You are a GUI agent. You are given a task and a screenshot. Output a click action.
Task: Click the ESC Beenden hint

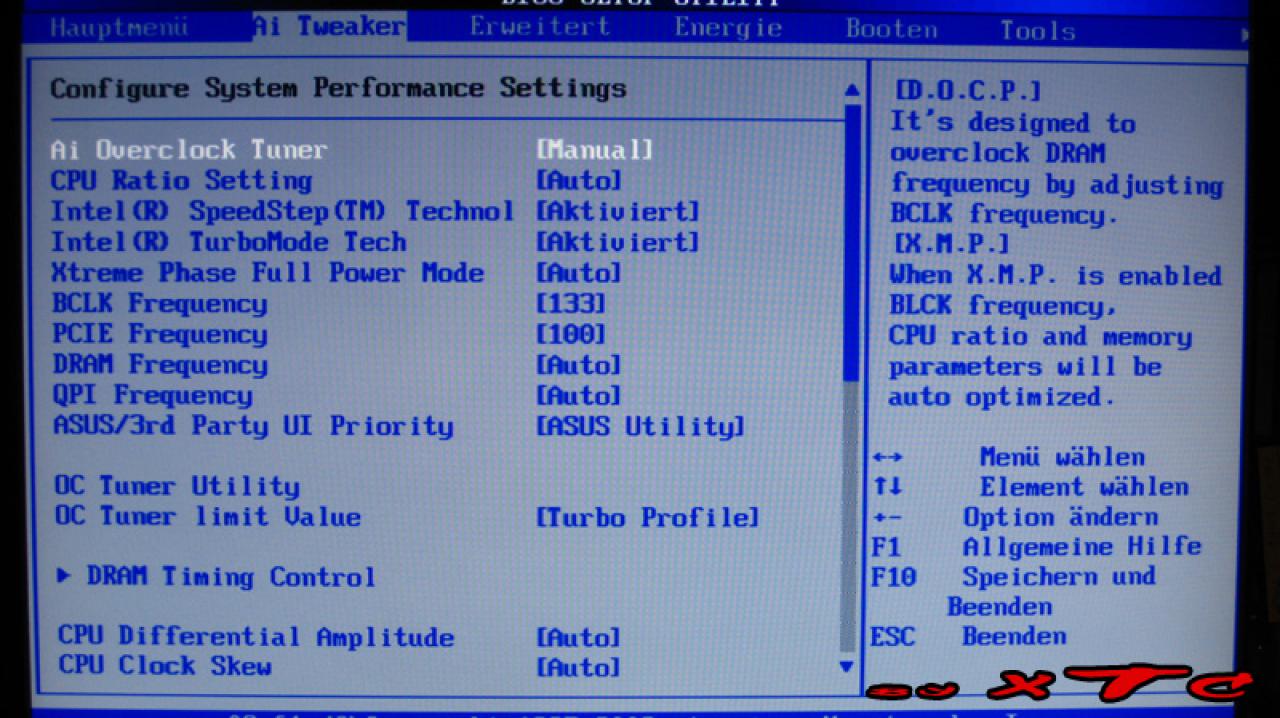tap(968, 636)
